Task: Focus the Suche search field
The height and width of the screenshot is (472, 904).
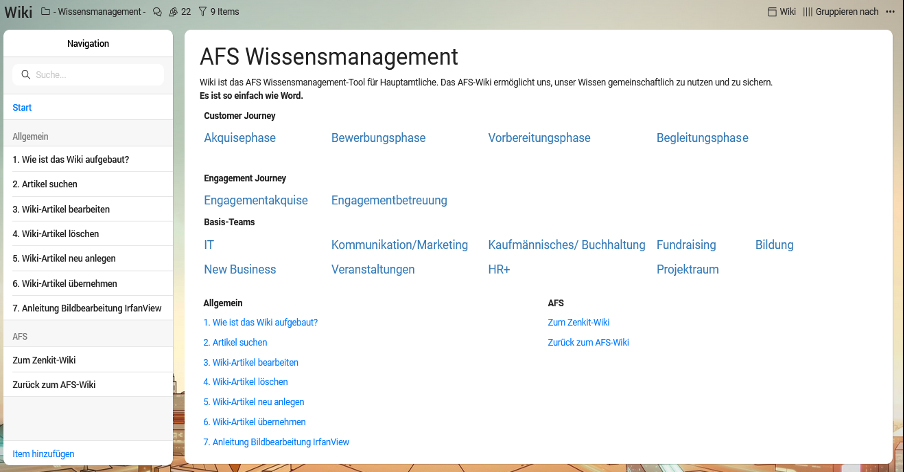Action: tap(95, 75)
